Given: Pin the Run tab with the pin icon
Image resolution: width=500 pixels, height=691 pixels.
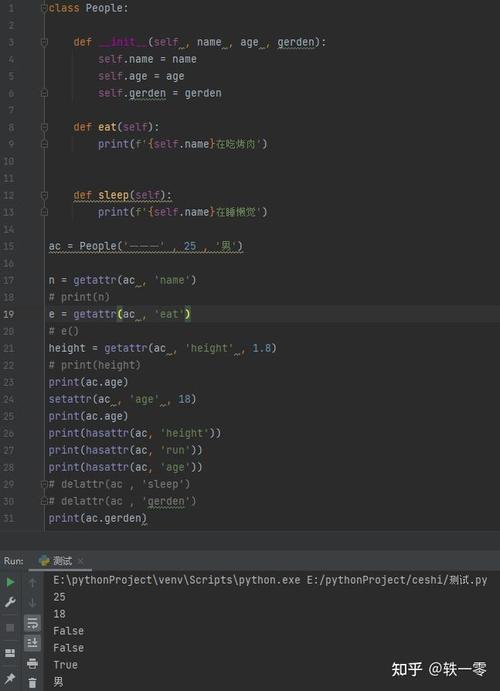Looking at the screenshot, I should coord(10,679).
